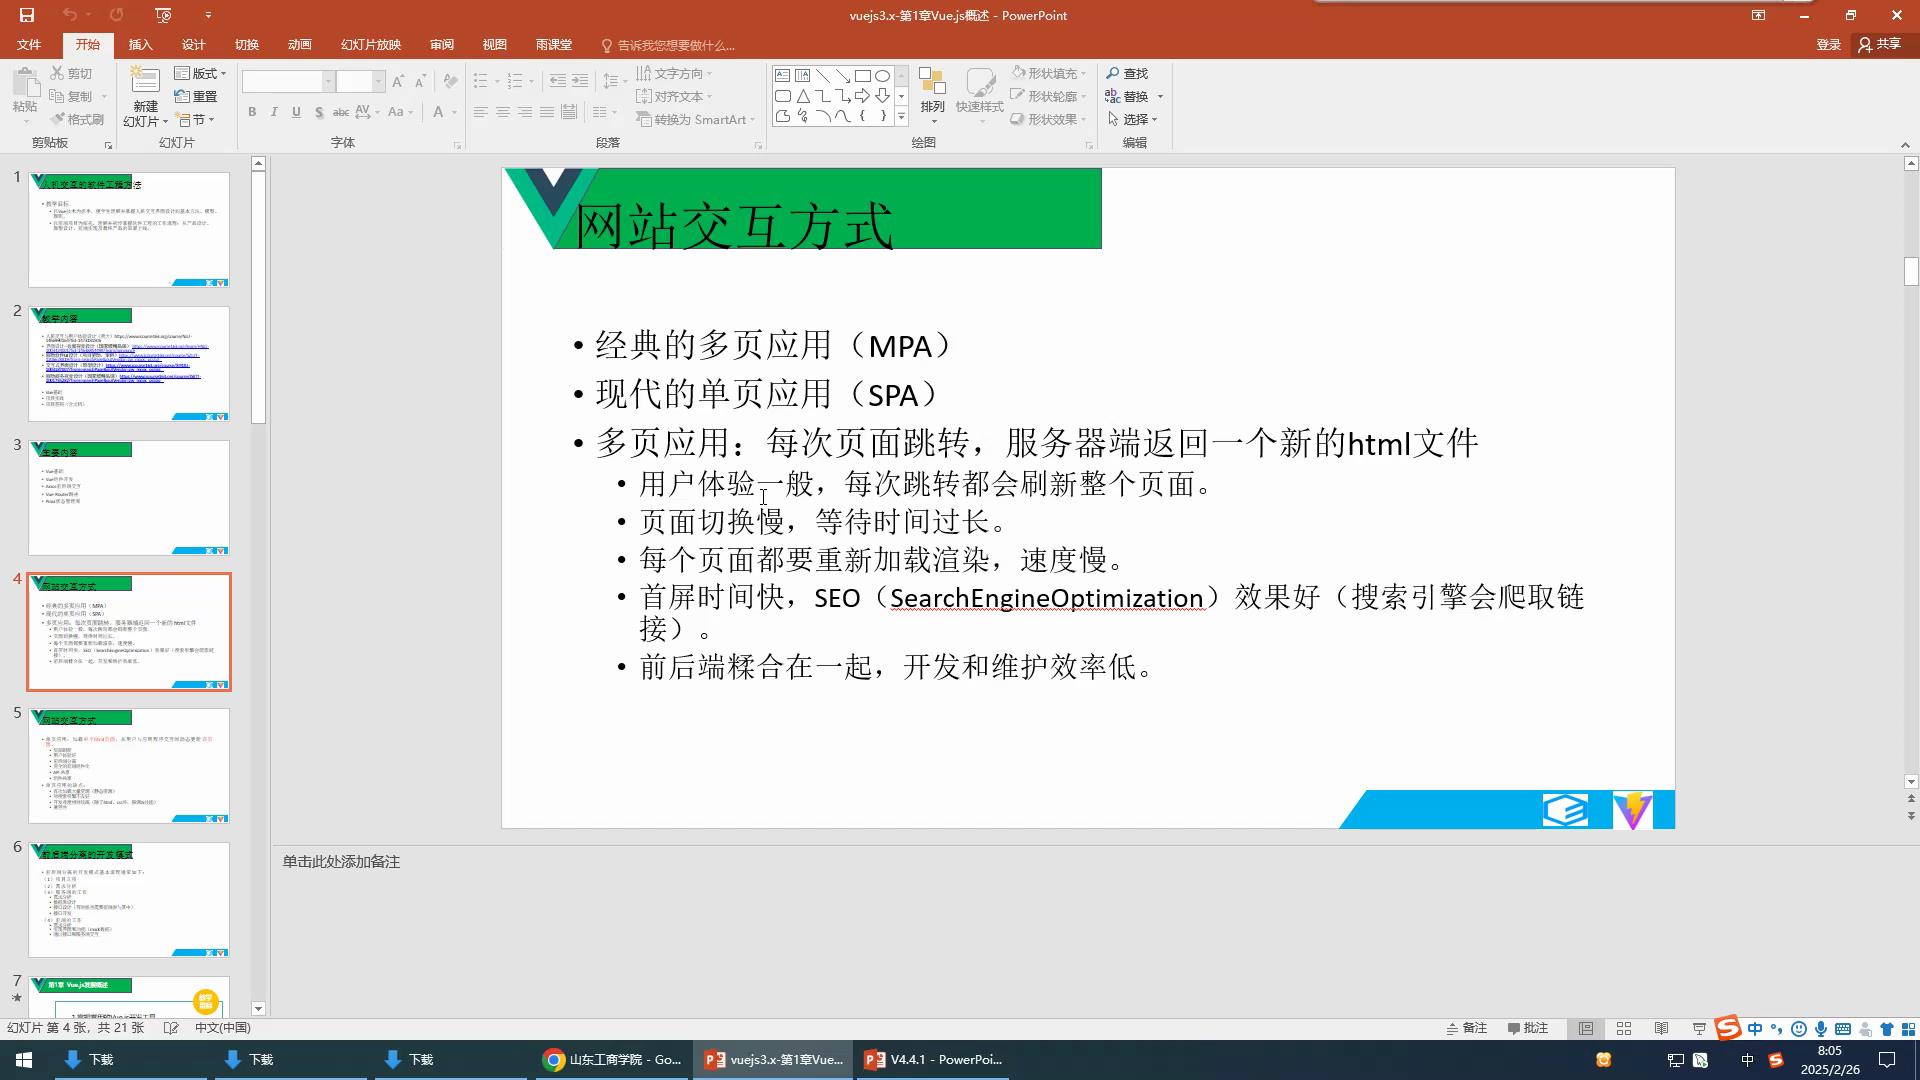1920x1080 pixels.
Task: Toggle Notes (备注) pane in status bar
Action: (1467, 1028)
